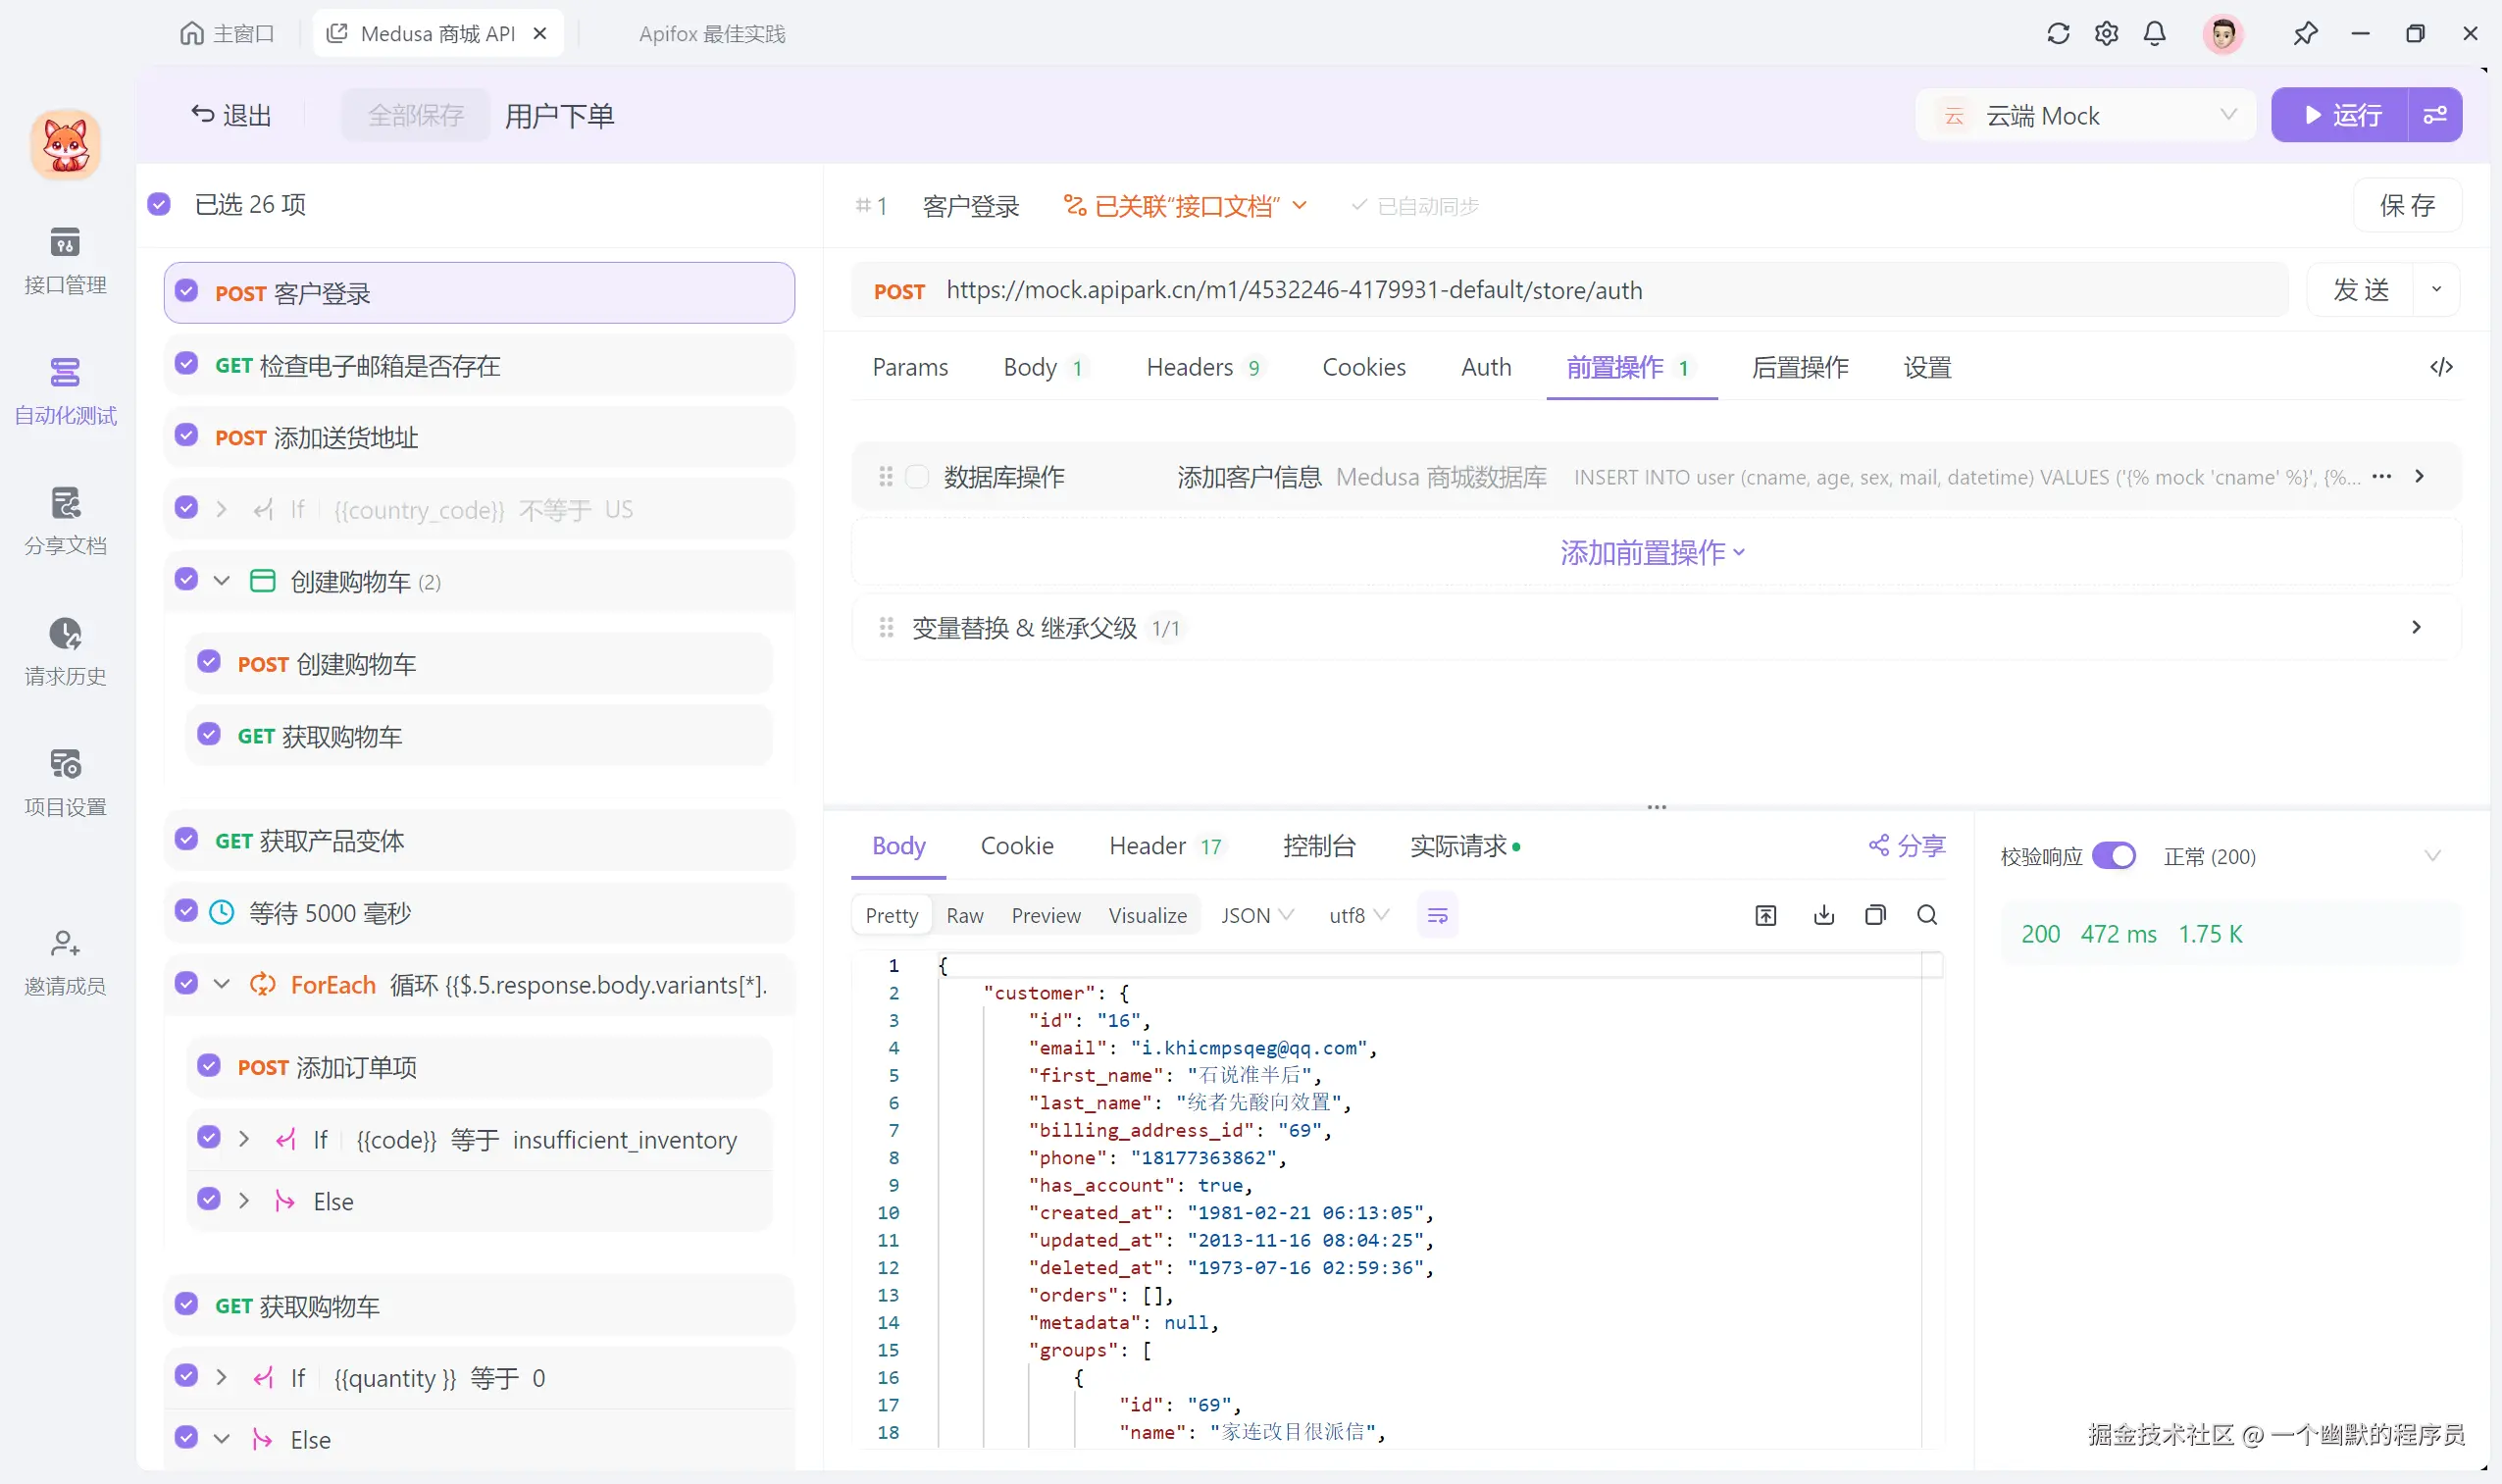Click the 发送 button

point(2360,290)
